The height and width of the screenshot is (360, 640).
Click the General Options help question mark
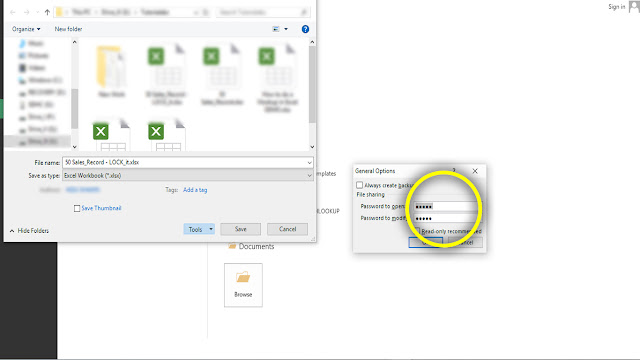pyautogui.click(x=454, y=171)
